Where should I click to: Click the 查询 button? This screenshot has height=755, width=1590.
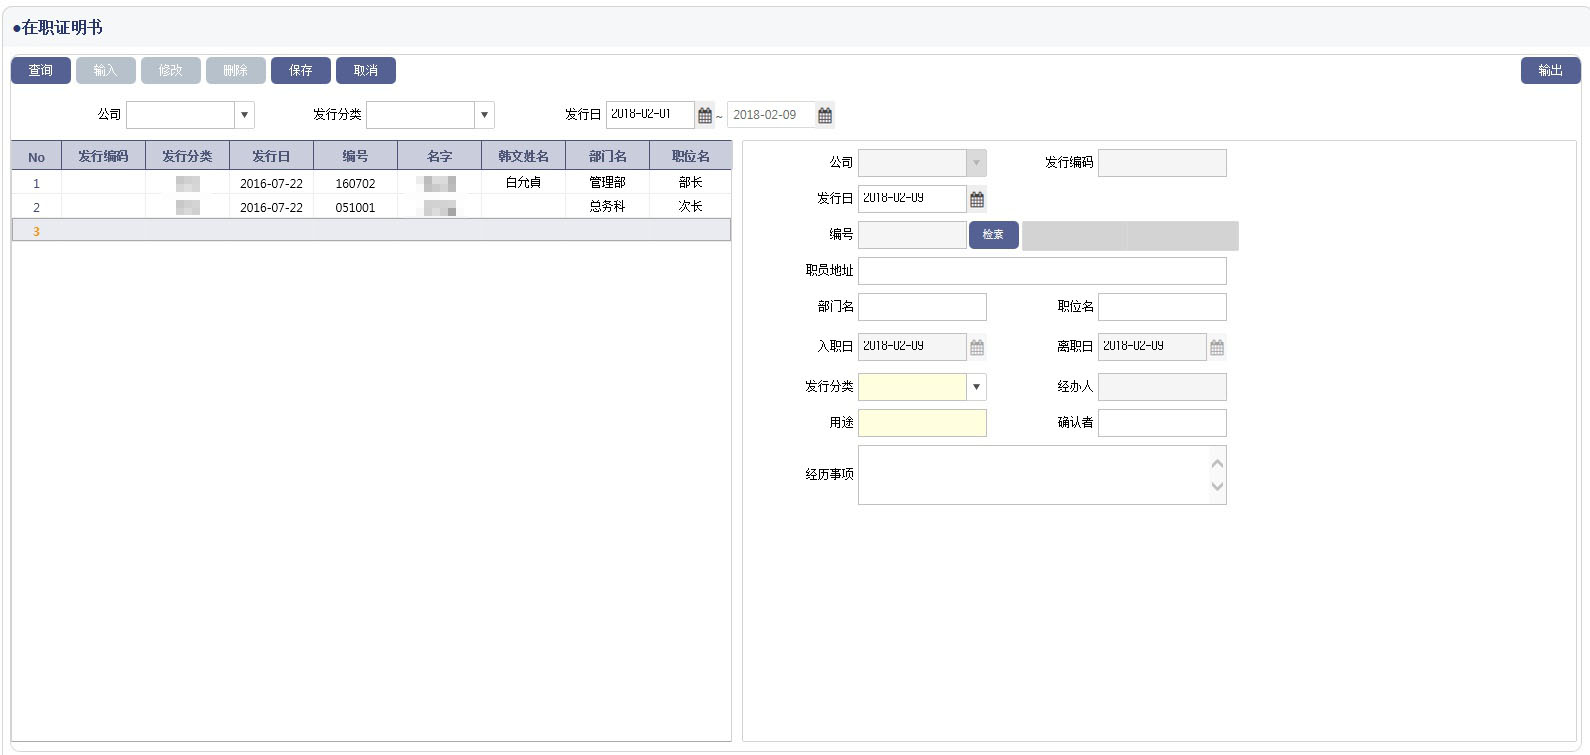pos(41,71)
